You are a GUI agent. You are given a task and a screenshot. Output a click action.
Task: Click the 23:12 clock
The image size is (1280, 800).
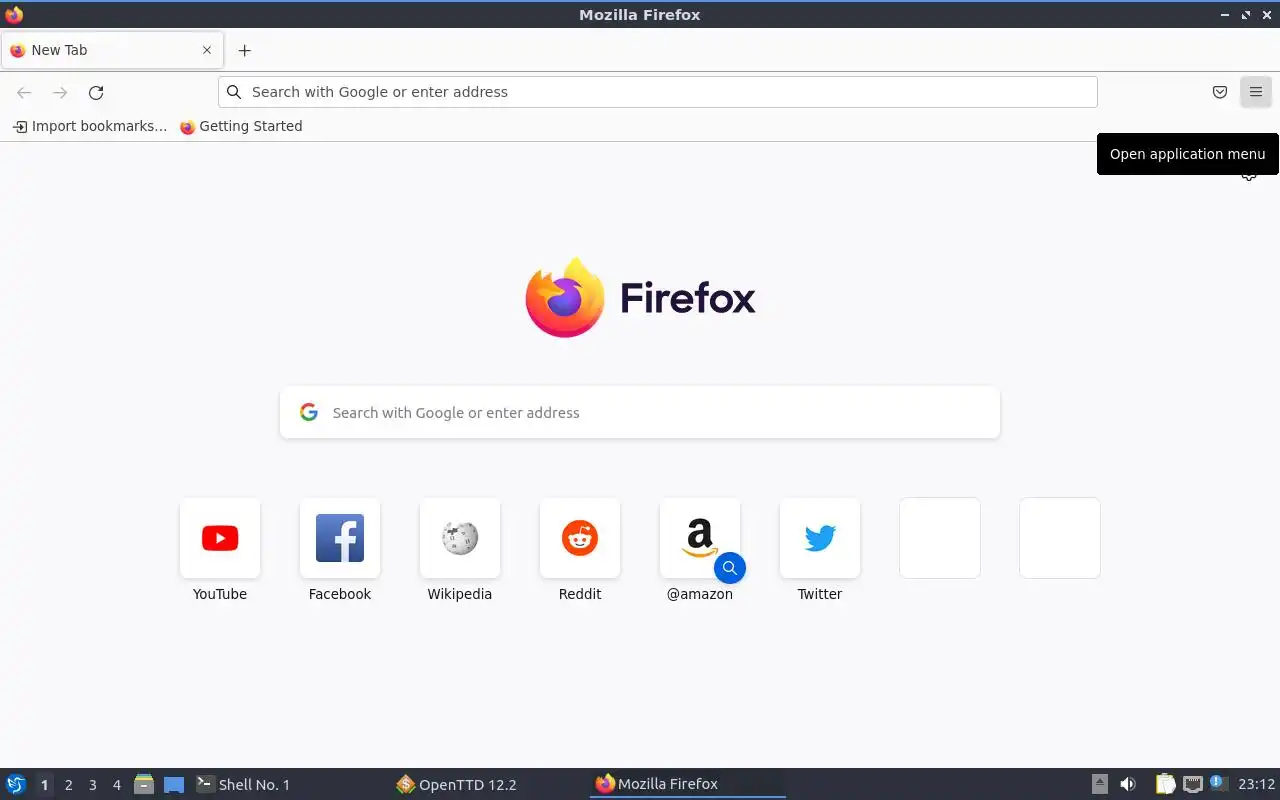point(1256,784)
